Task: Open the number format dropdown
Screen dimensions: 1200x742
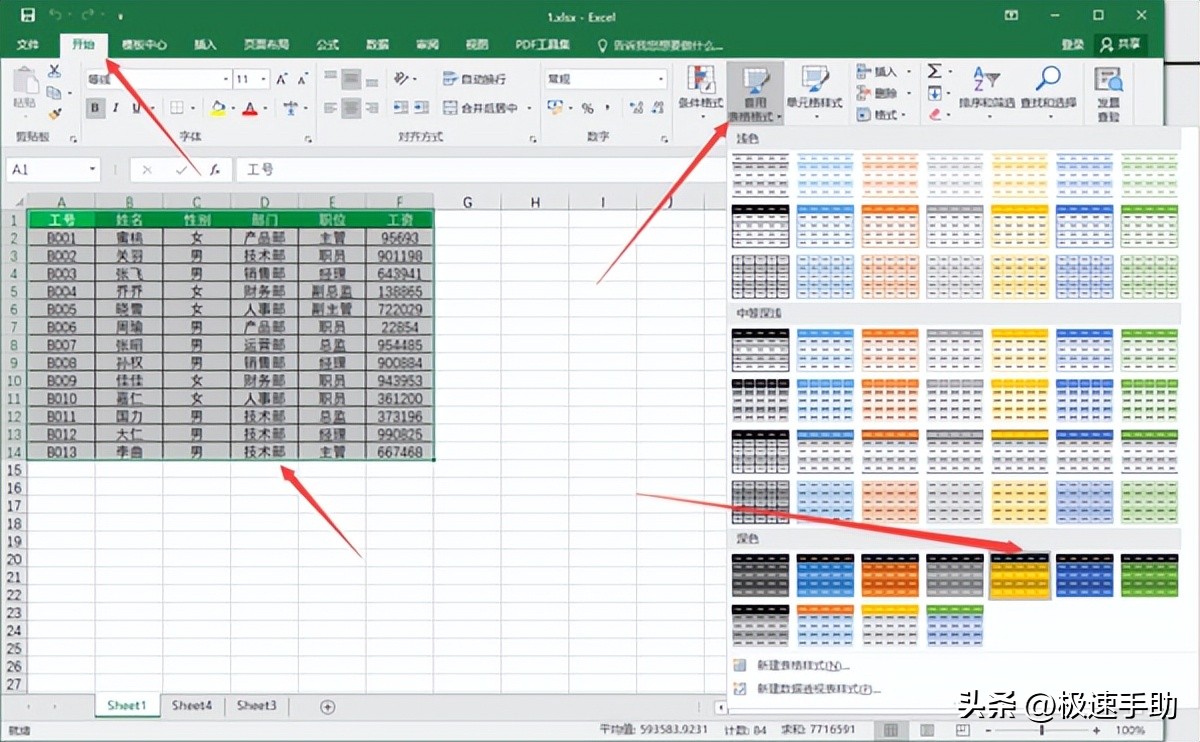Action: 660,79
